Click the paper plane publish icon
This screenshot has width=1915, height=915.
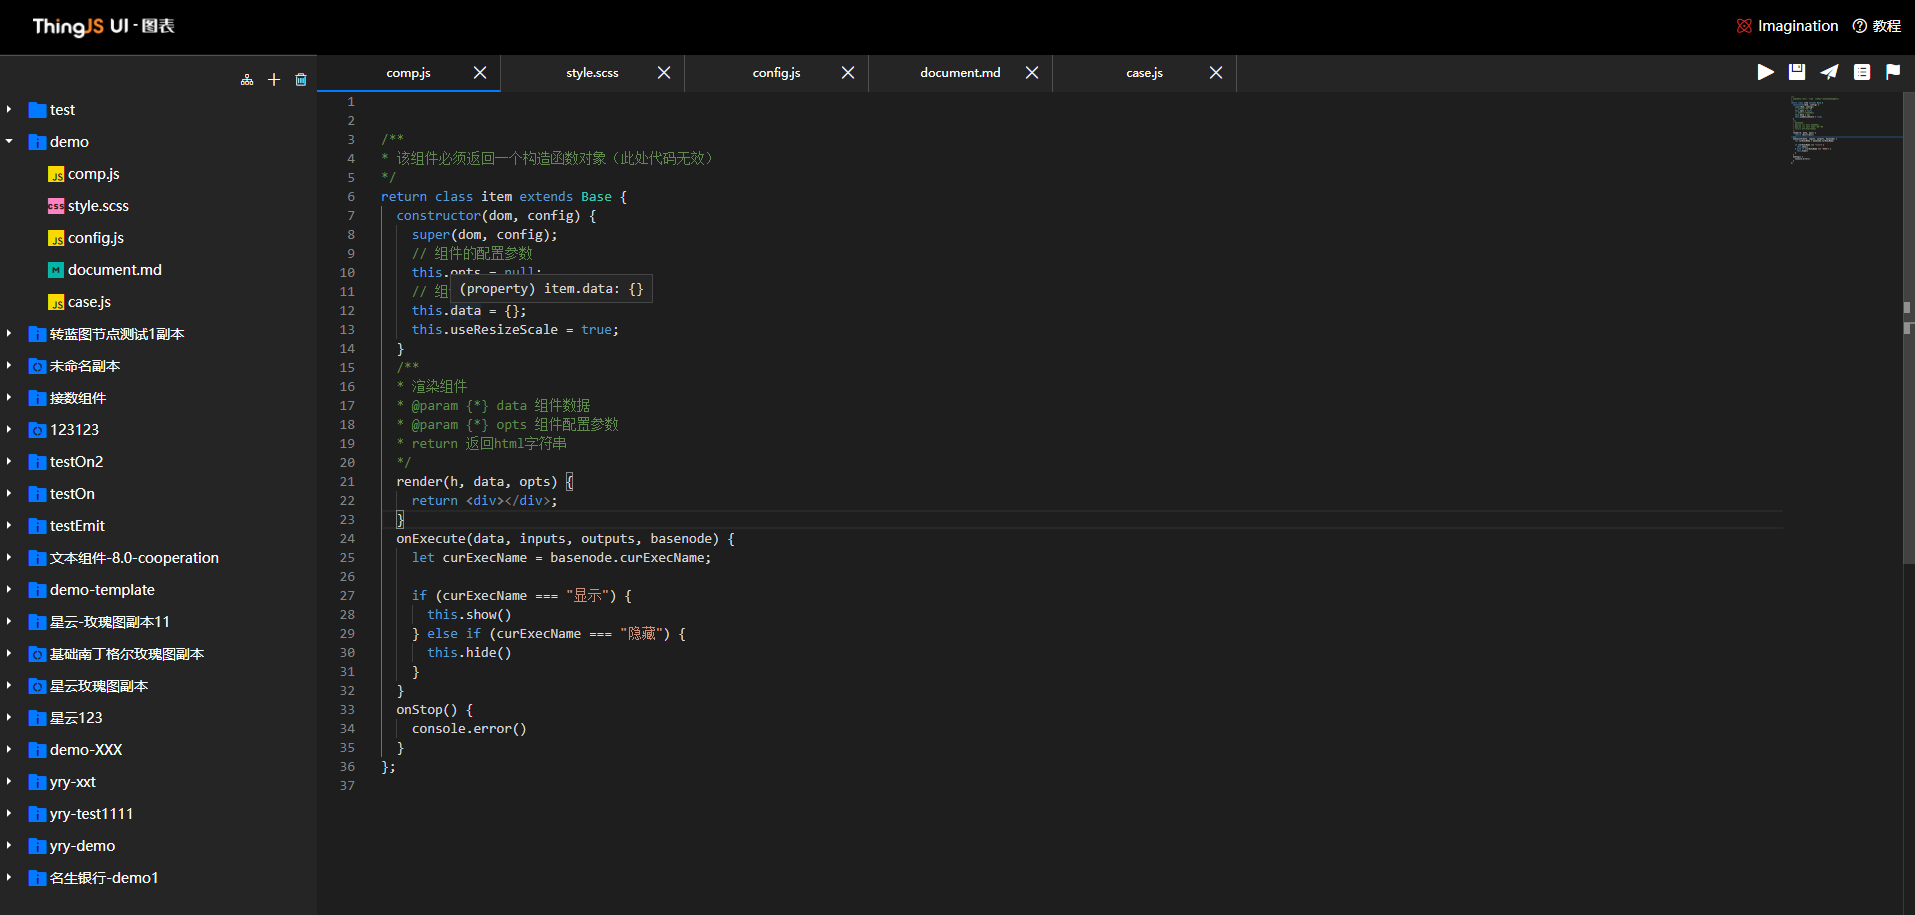1829,72
